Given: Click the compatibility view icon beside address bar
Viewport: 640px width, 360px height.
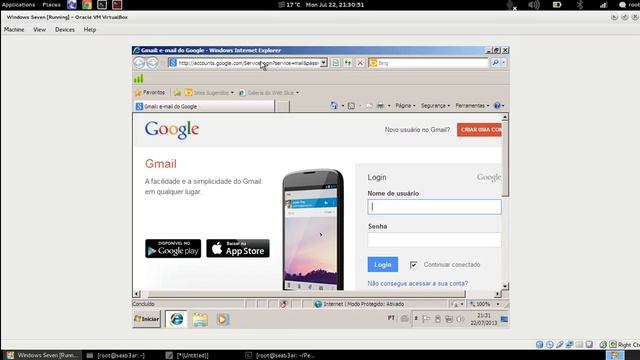Looking at the screenshot, I should coord(336,63).
